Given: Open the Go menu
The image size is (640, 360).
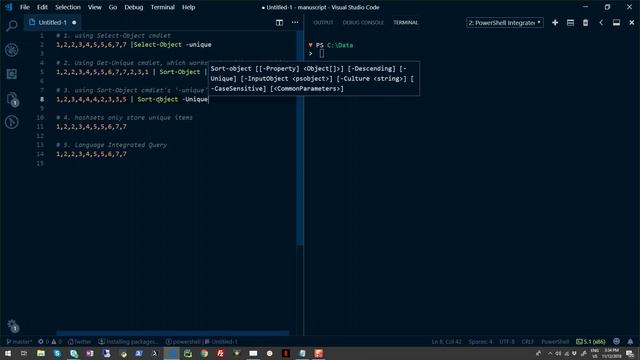Looking at the screenshot, I should click(113, 7).
